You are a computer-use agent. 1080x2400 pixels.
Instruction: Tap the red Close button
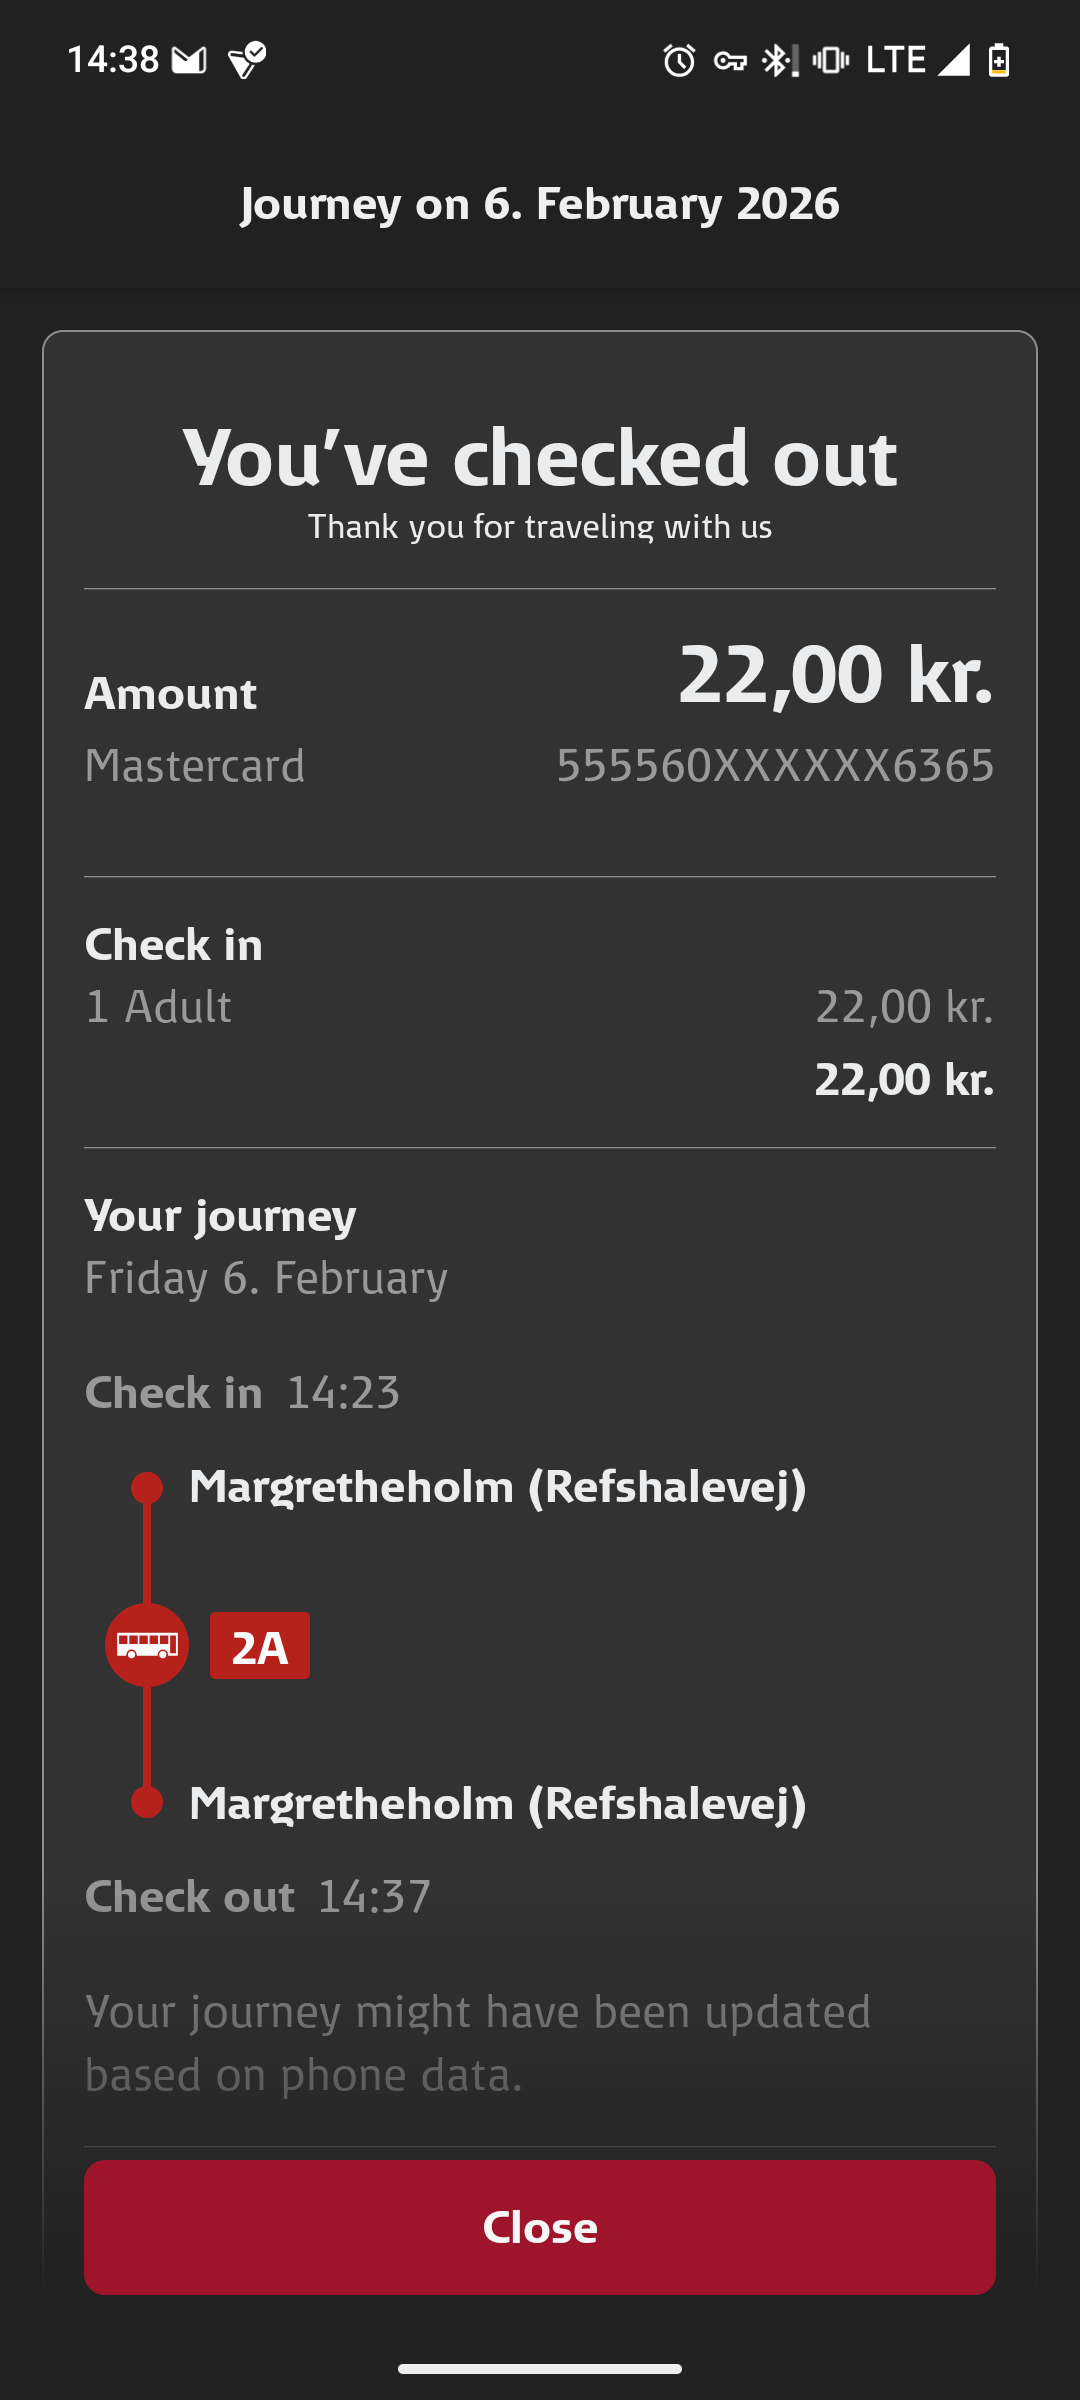540,2227
